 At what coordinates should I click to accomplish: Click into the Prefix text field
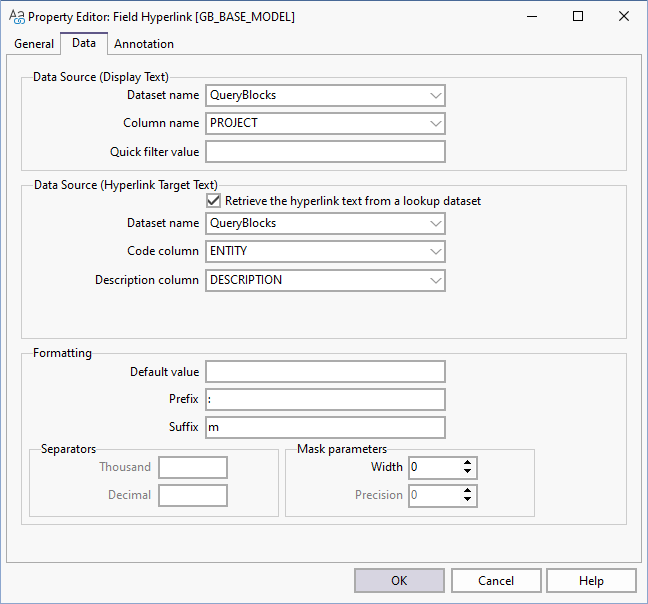pyautogui.click(x=325, y=400)
